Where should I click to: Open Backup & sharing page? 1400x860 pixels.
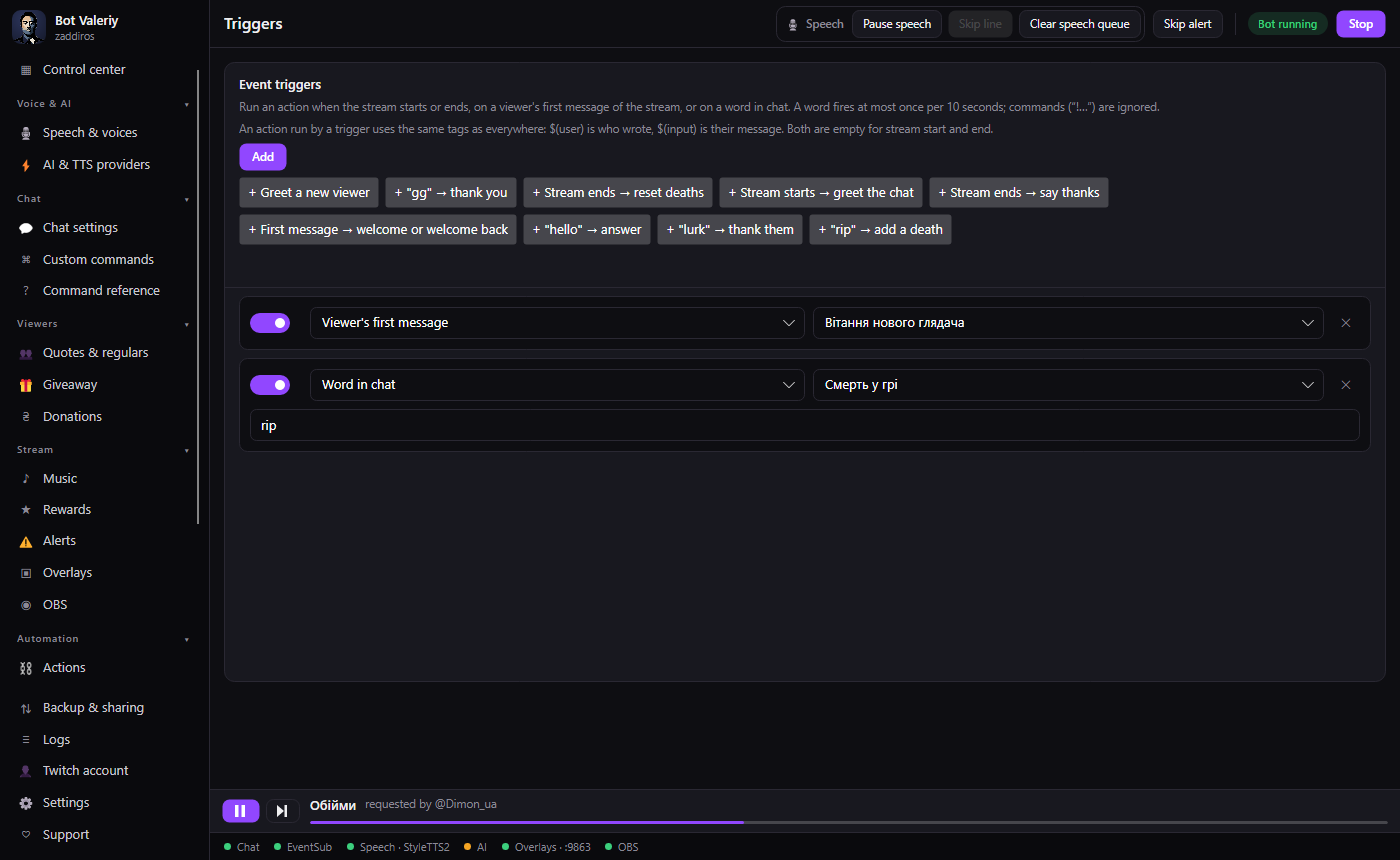[103, 708]
